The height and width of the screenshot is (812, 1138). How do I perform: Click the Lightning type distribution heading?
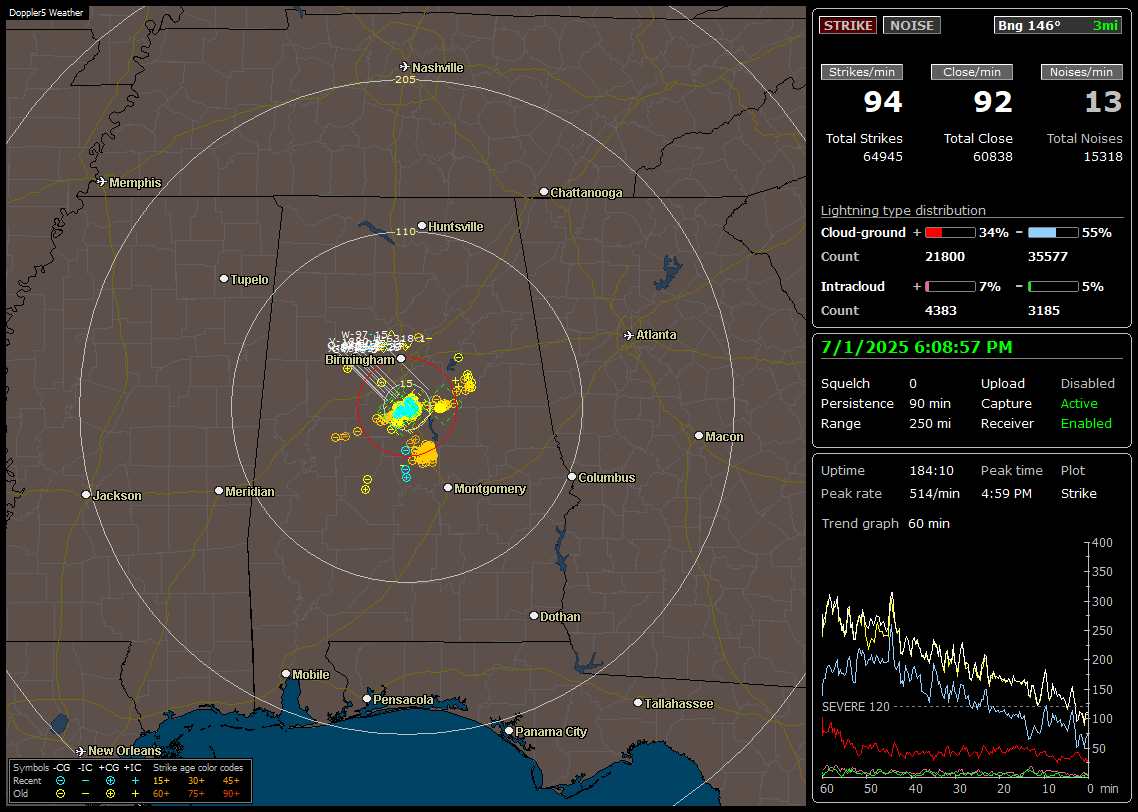point(903,210)
